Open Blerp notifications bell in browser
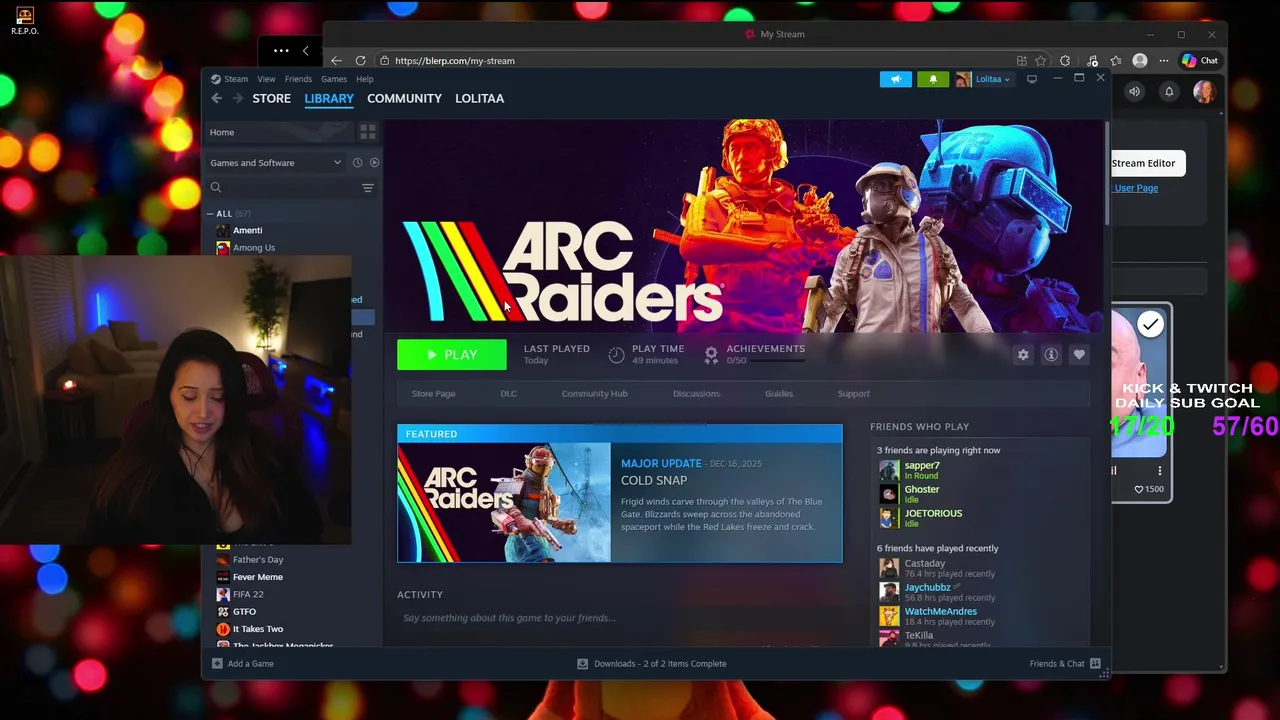Image resolution: width=1280 pixels, height=720 pixels. coord(1168,92)
